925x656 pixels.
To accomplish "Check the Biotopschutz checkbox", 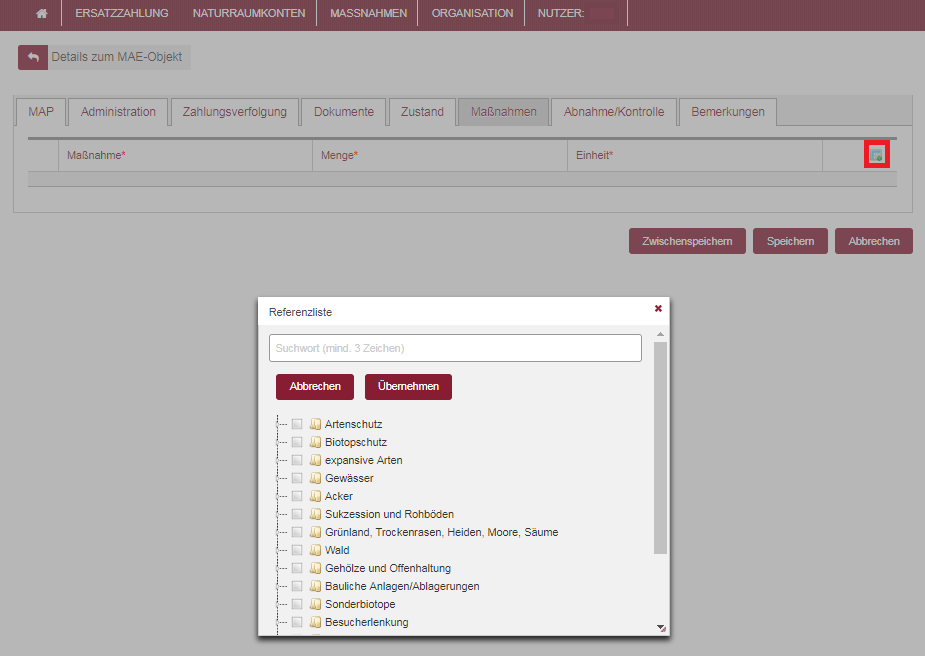I will coord(297,442).
